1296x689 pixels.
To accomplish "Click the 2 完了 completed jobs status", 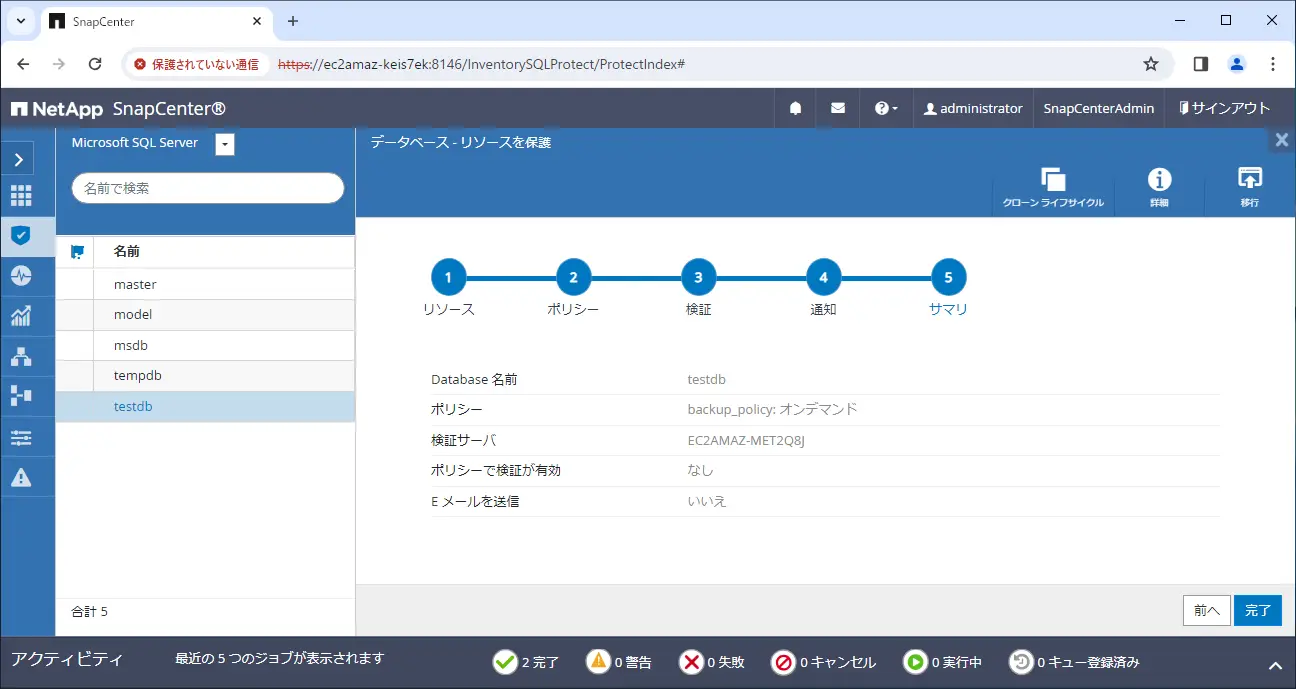I will pyautogui.click(x=526, y=662).
